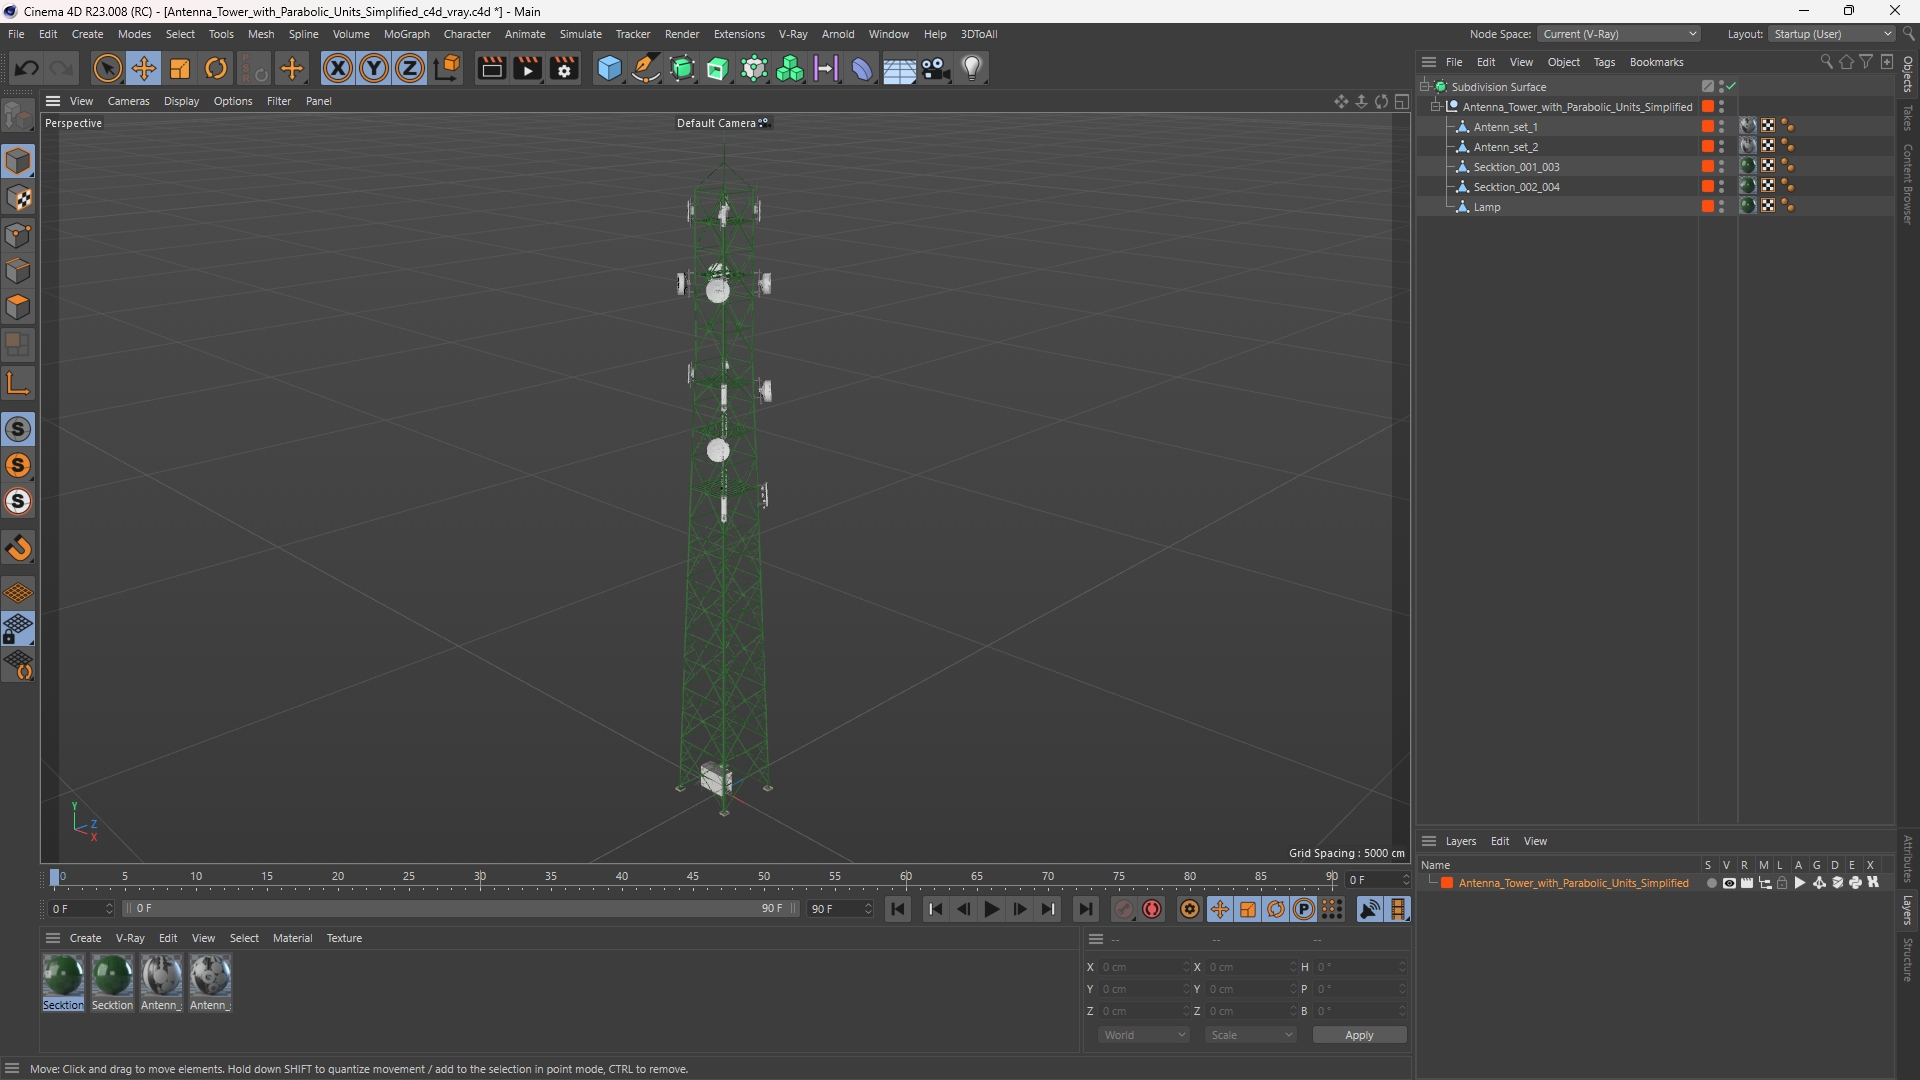Screen dimensions: 1920x1080
Task: Select the first Secktion material thumbnail
Action: tap(63, 976)
